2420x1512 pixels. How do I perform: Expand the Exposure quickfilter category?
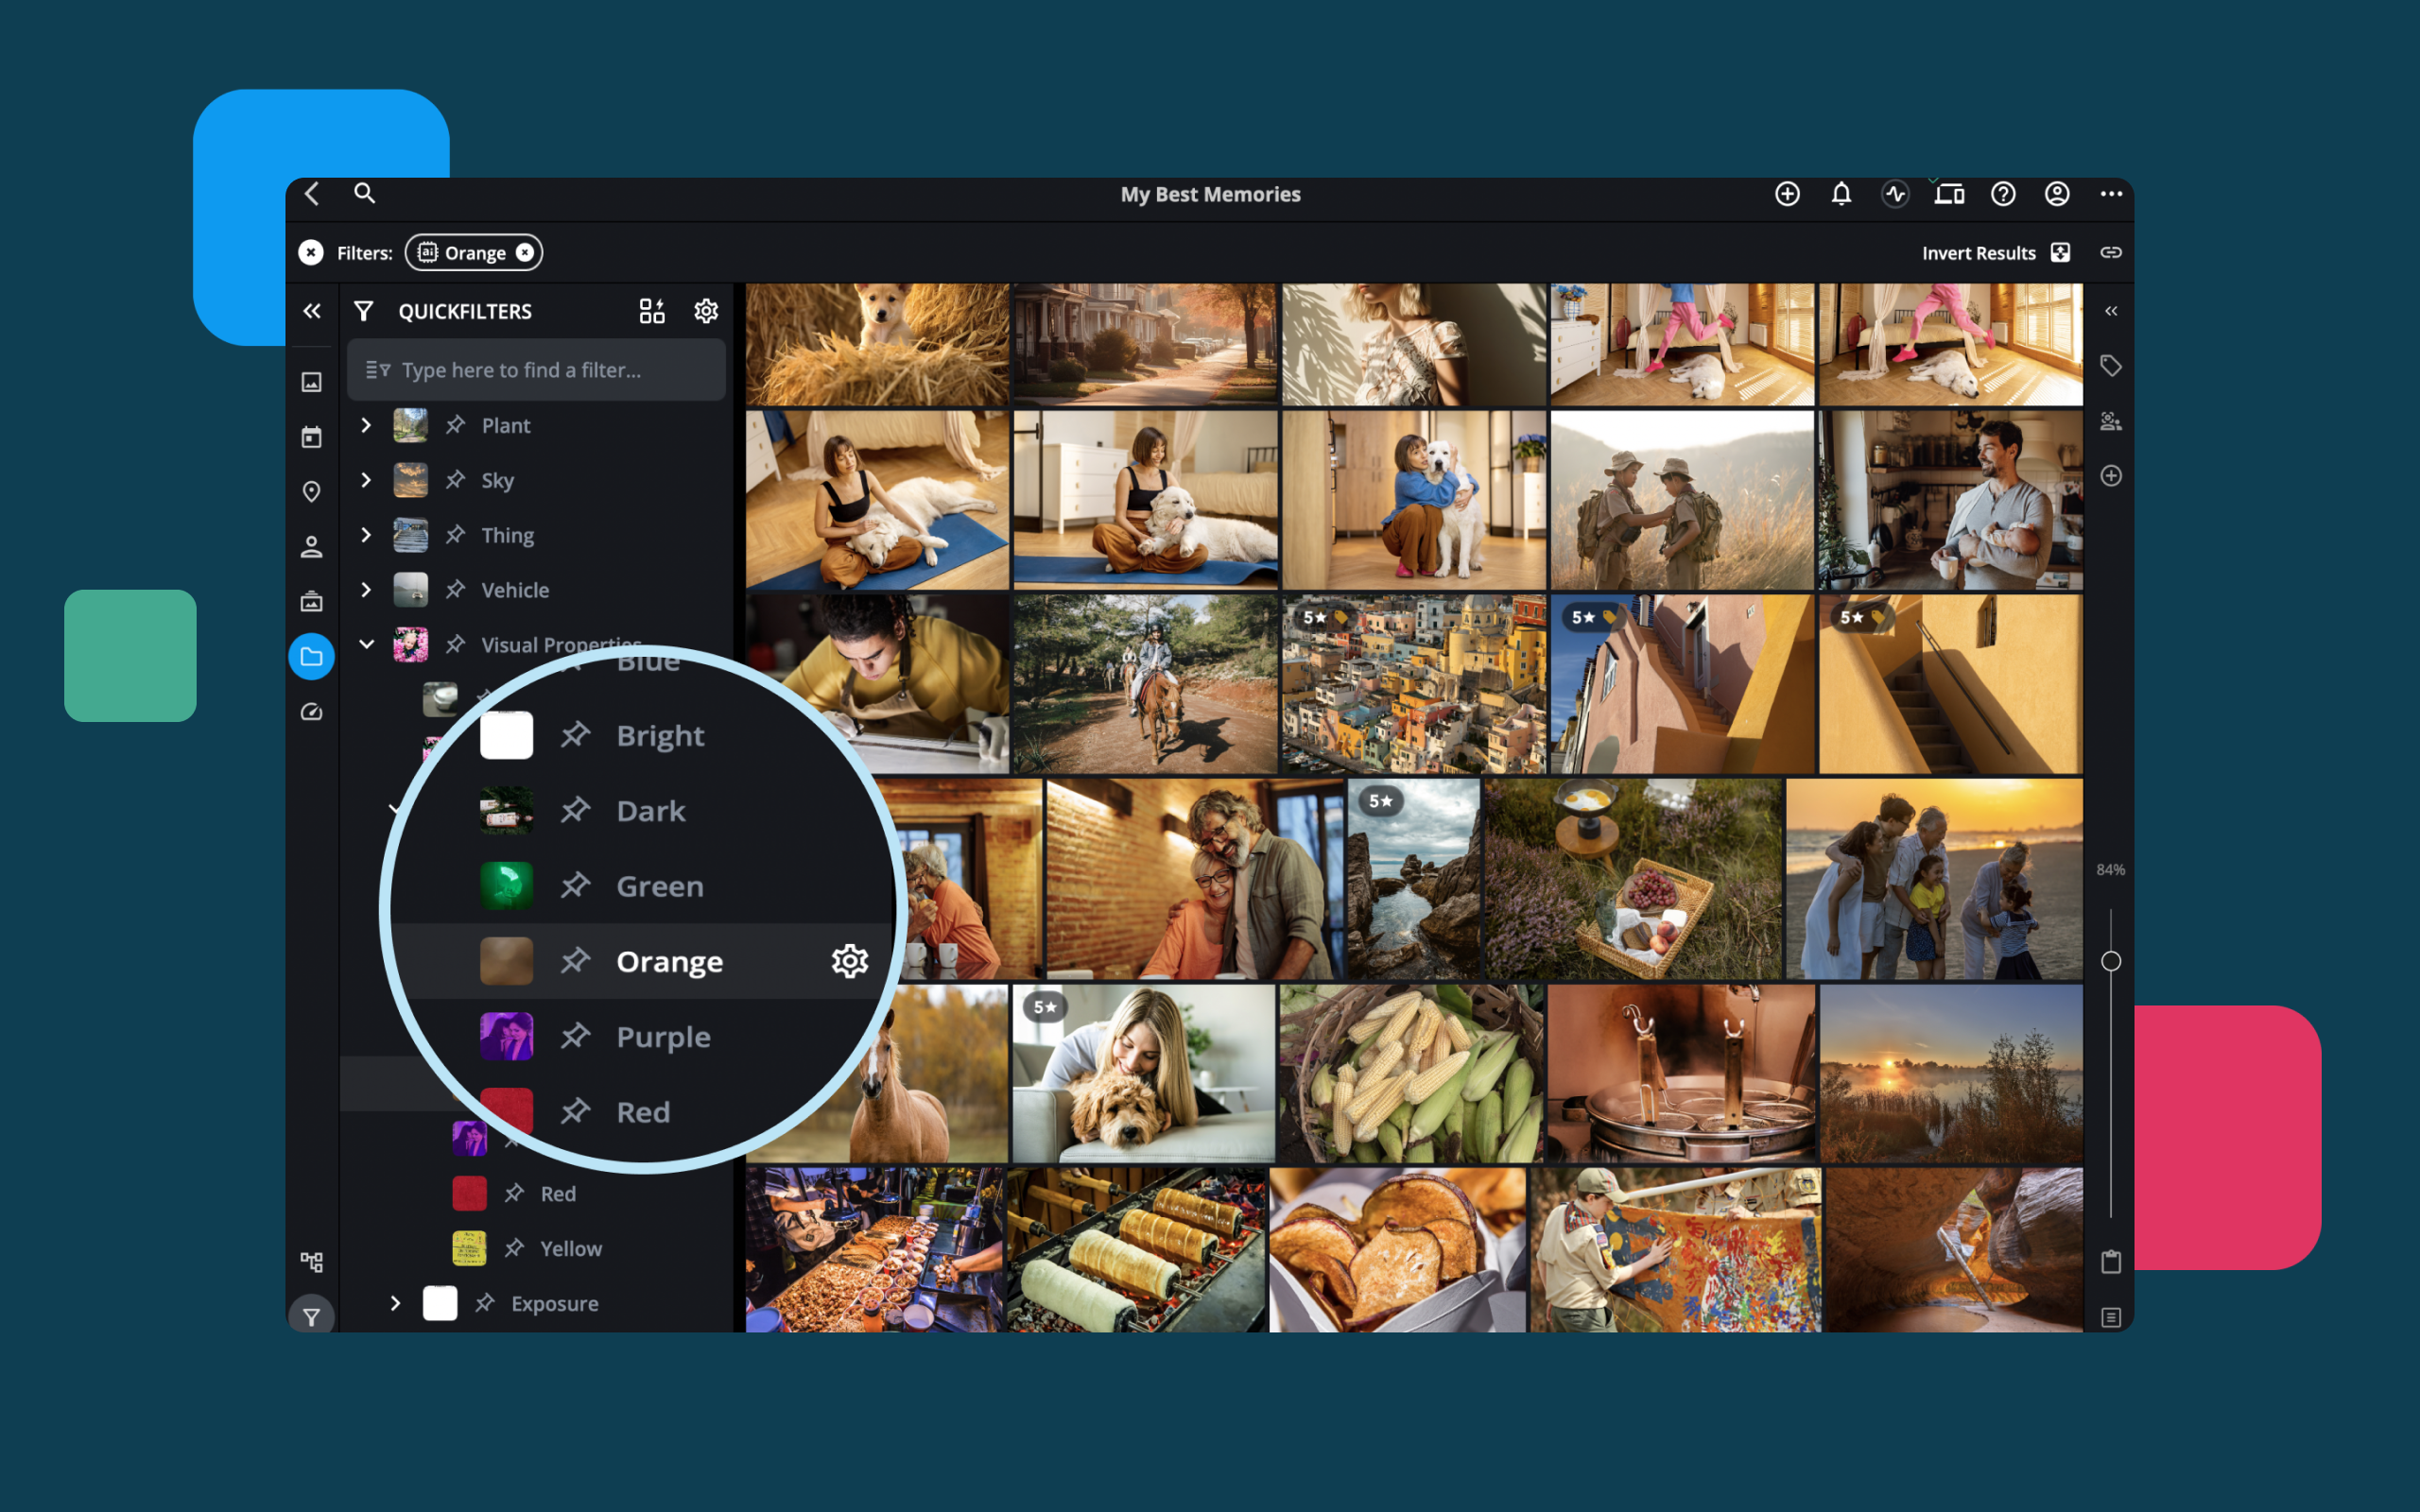coord(390,1303)
